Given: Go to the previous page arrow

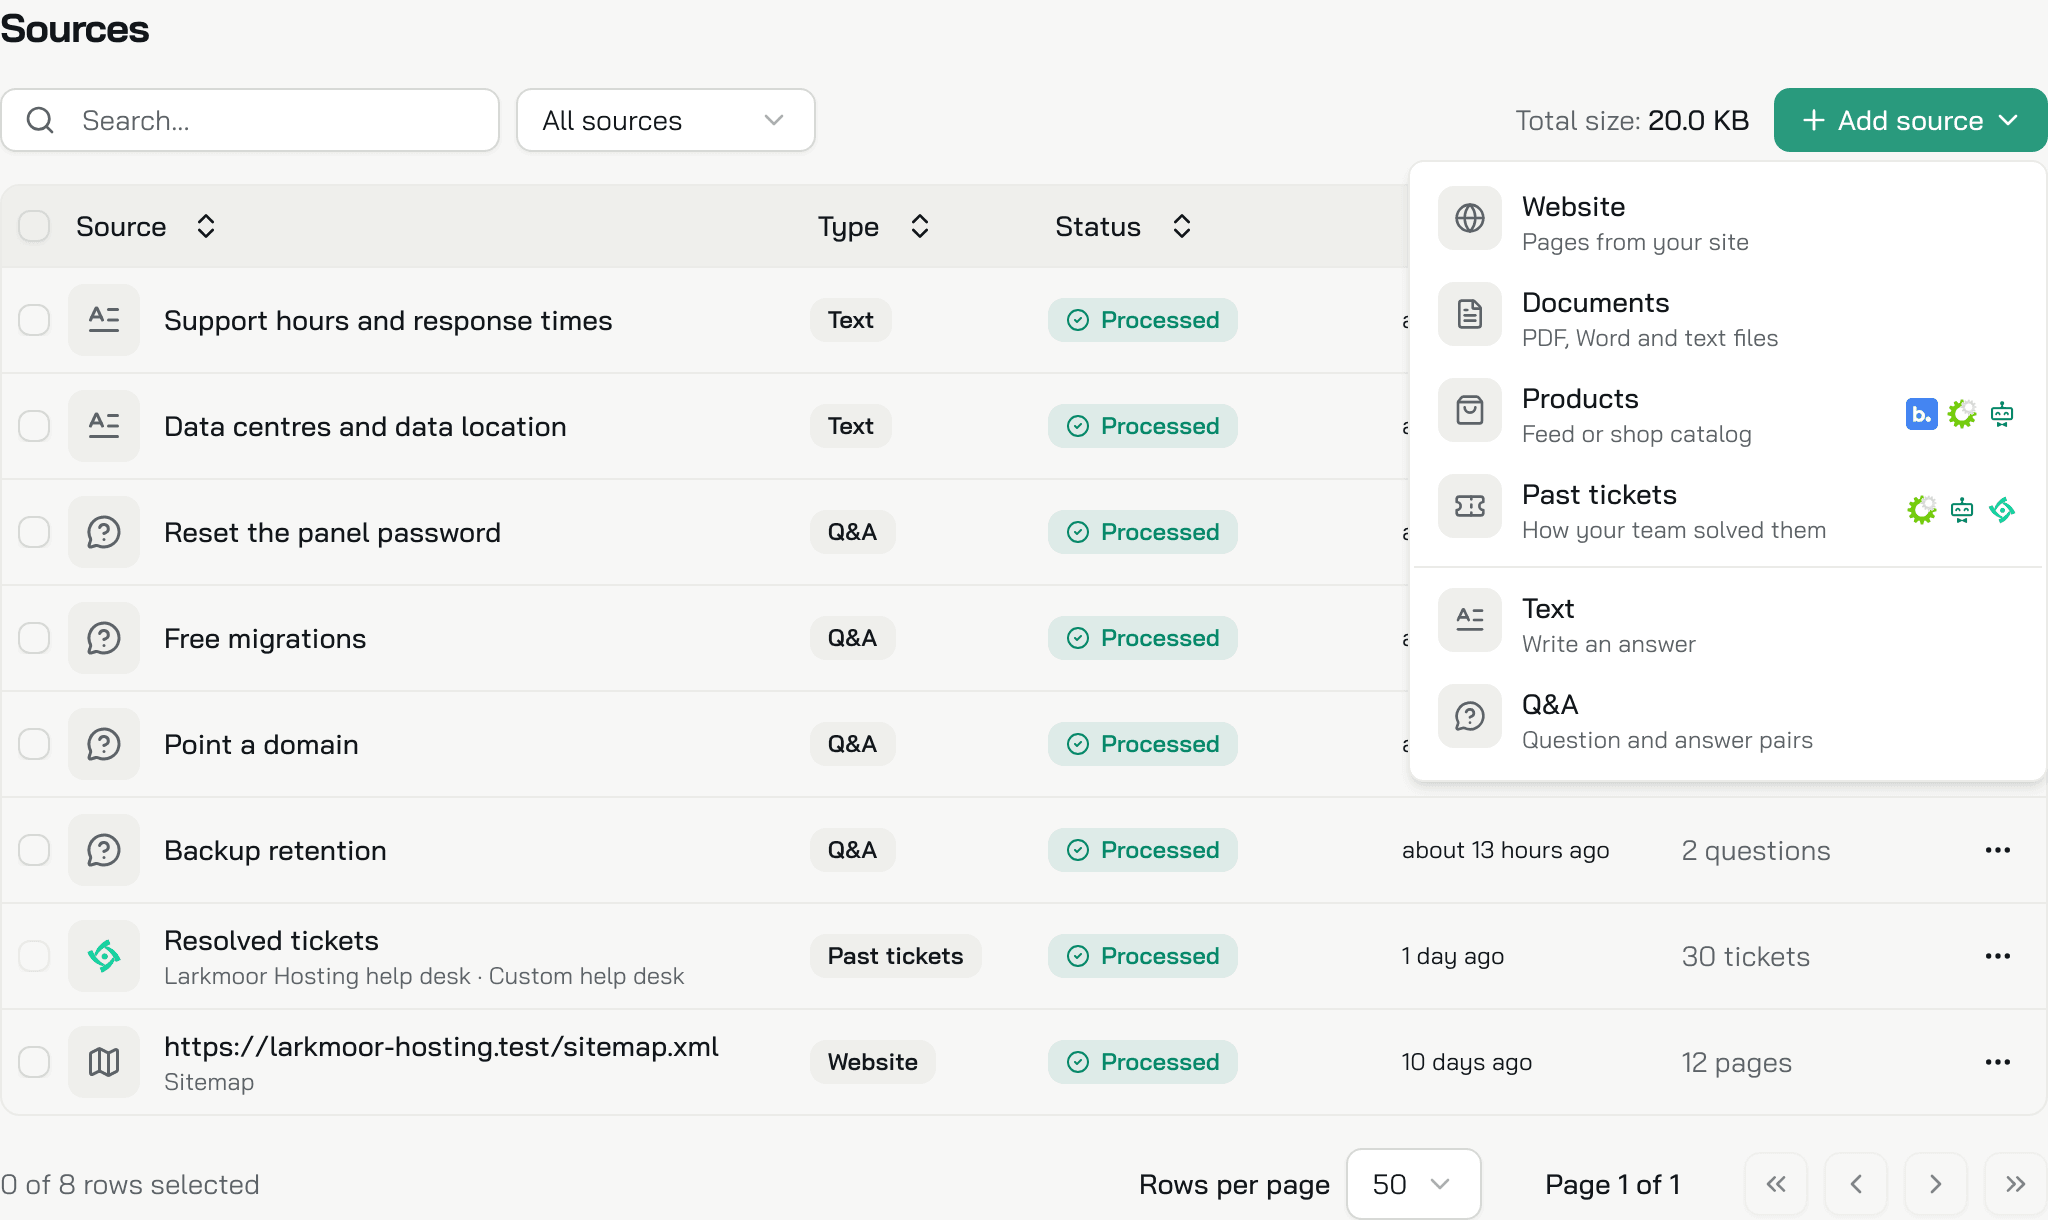Looking at the screenshot, I should [x=1856, y=1184].
